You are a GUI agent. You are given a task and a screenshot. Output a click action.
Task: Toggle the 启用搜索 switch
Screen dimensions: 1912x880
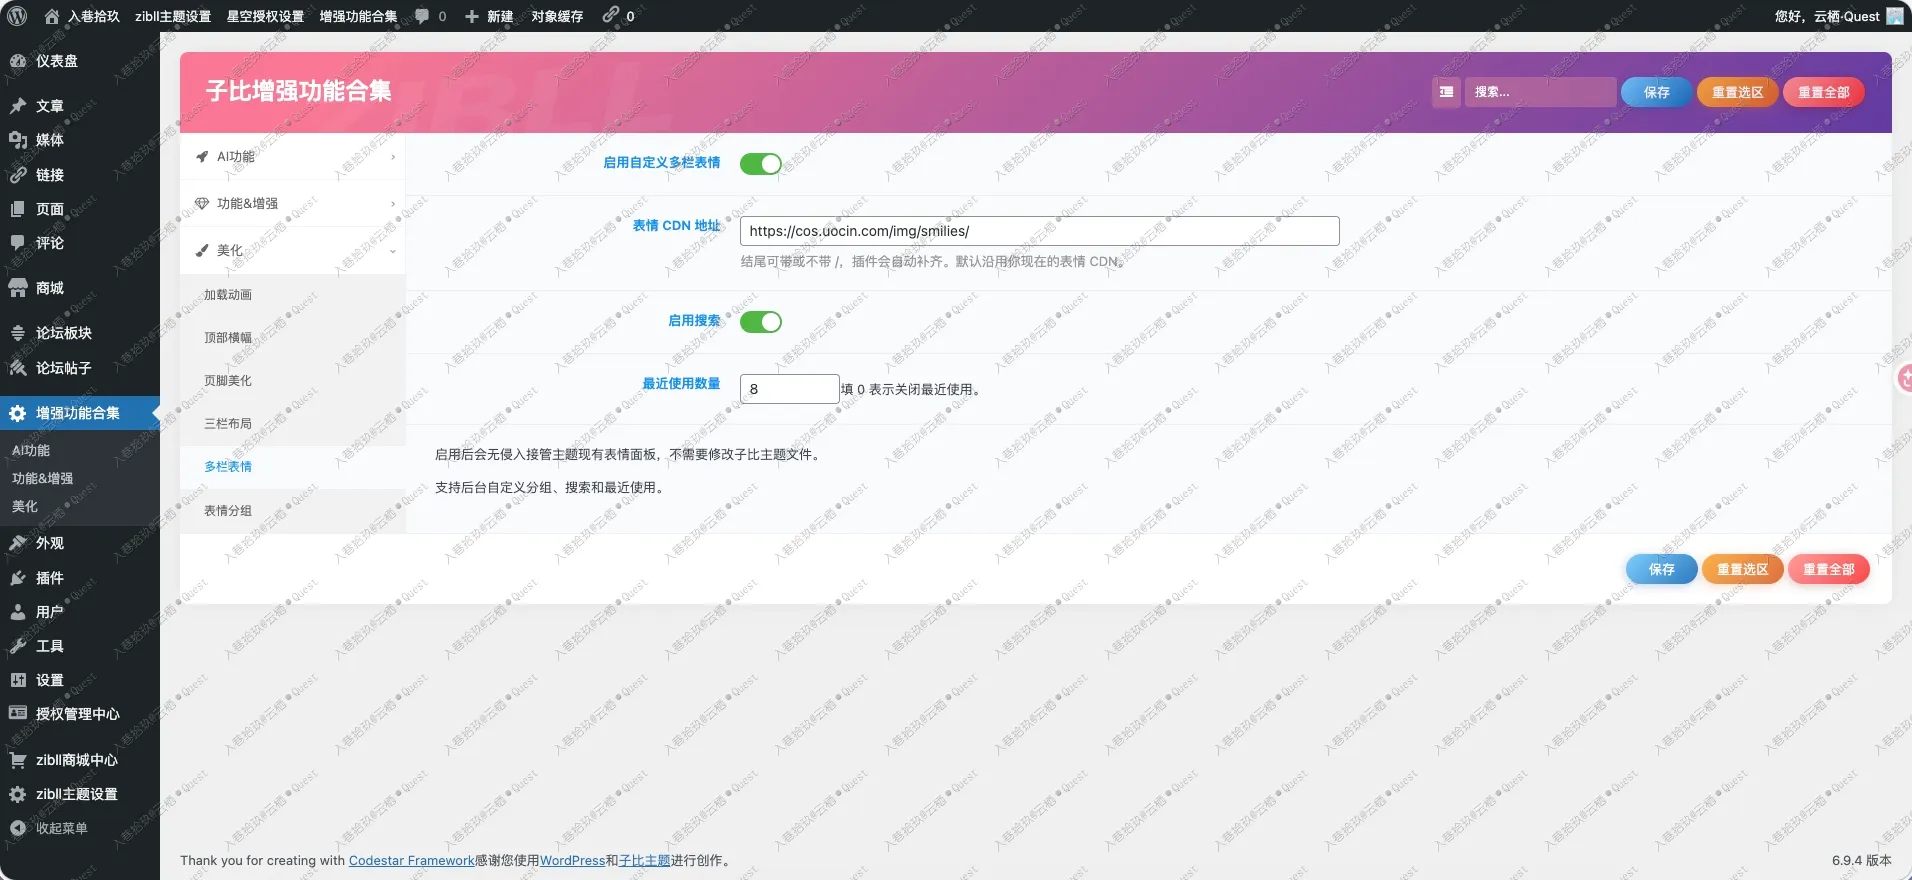[x=760, y=322]
